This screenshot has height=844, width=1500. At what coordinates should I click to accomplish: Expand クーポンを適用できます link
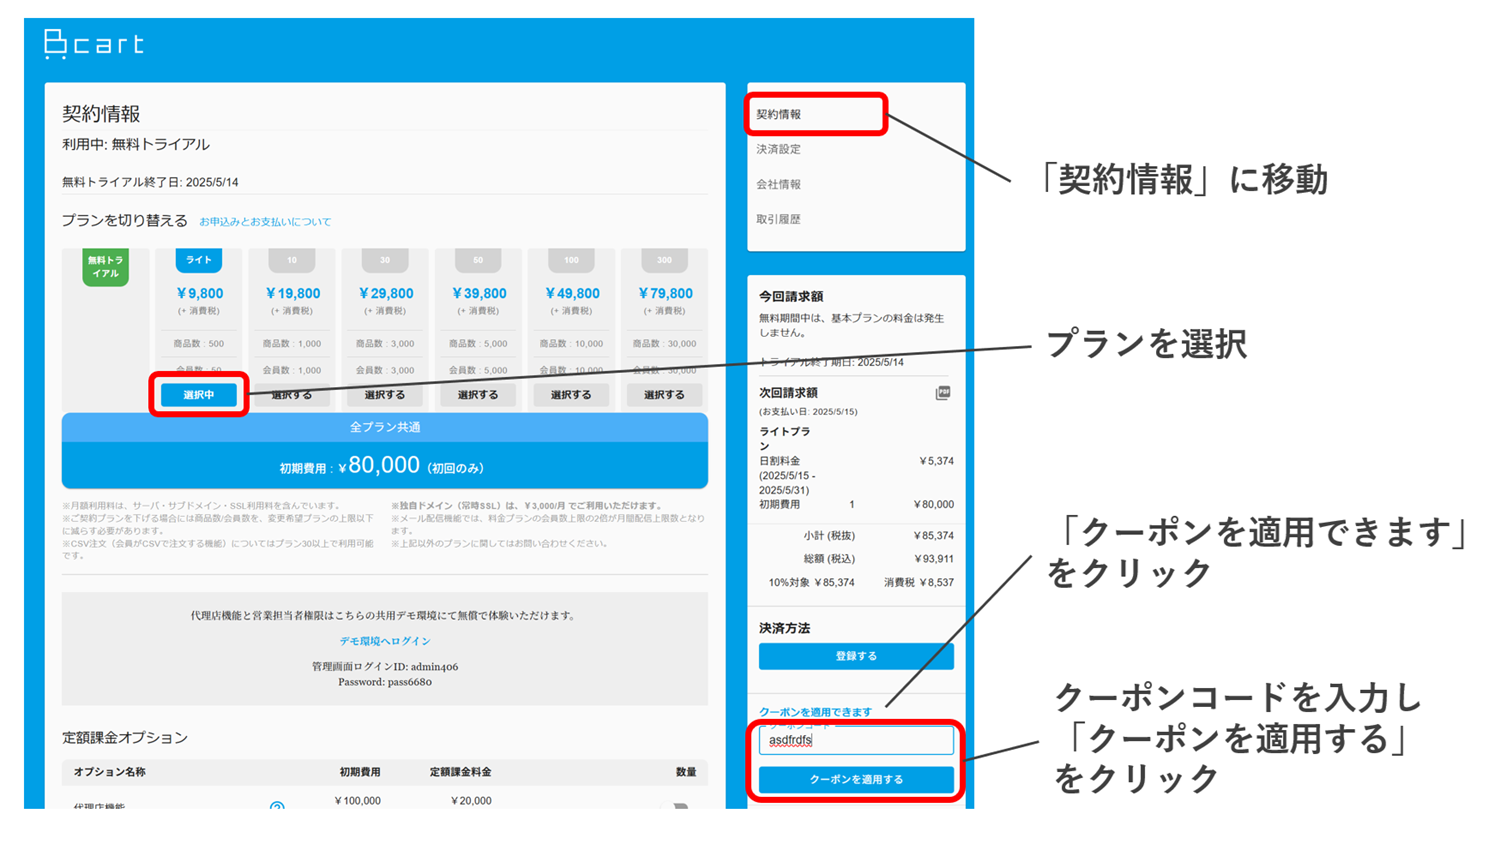815,712
